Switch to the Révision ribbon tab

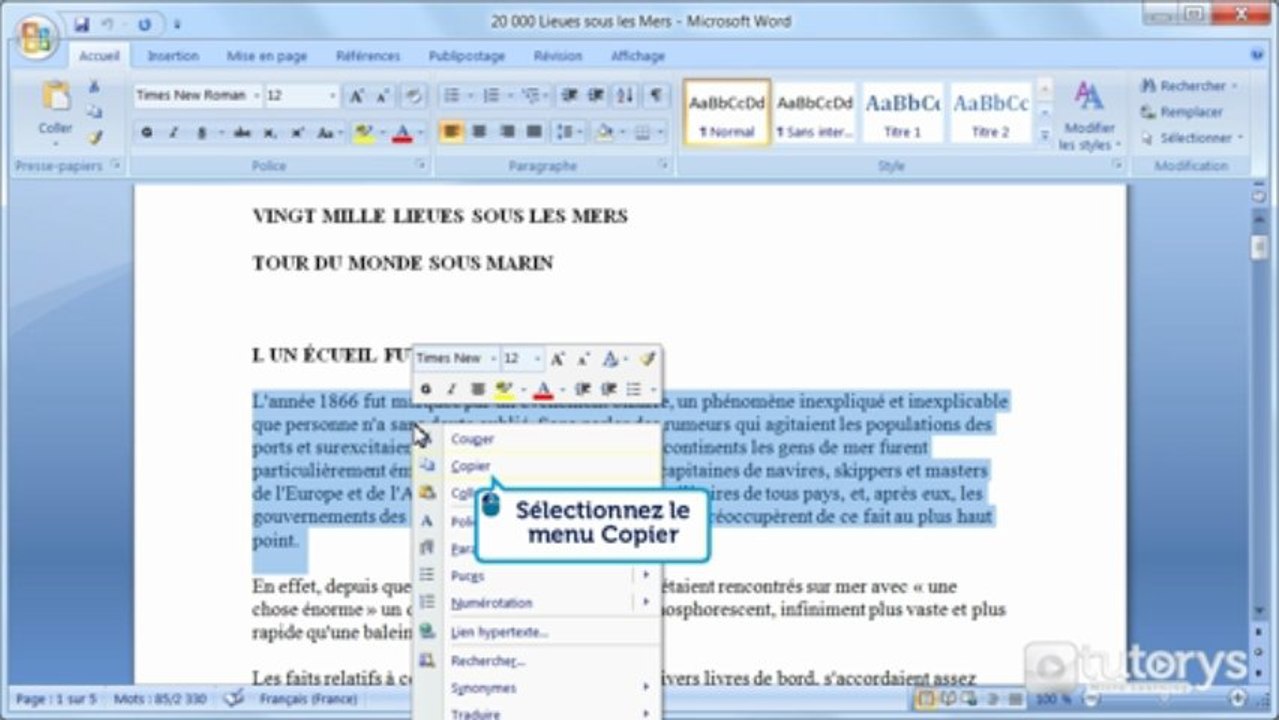(x=557, y=56)
